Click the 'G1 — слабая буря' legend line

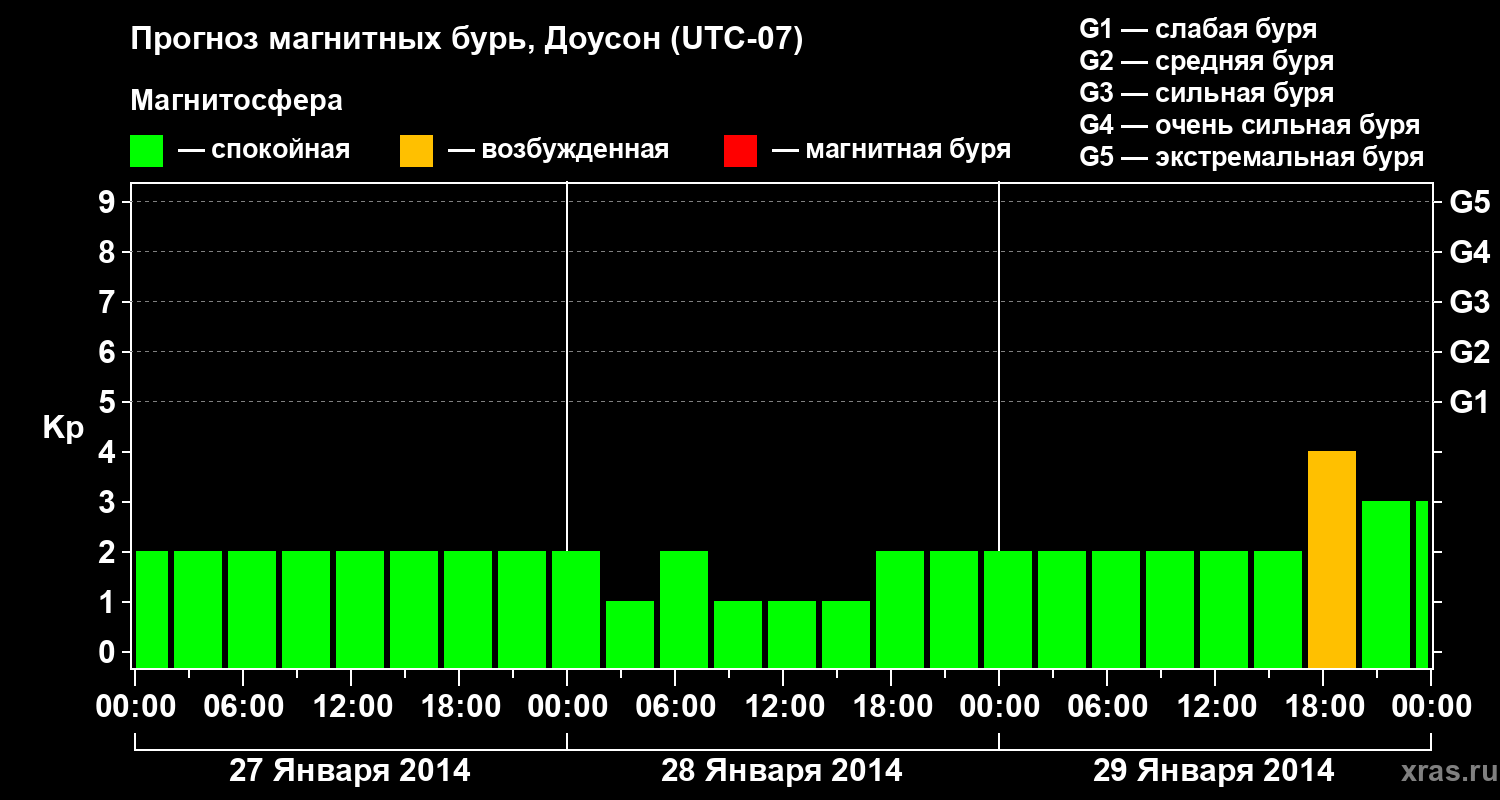tap(1198, 29)
